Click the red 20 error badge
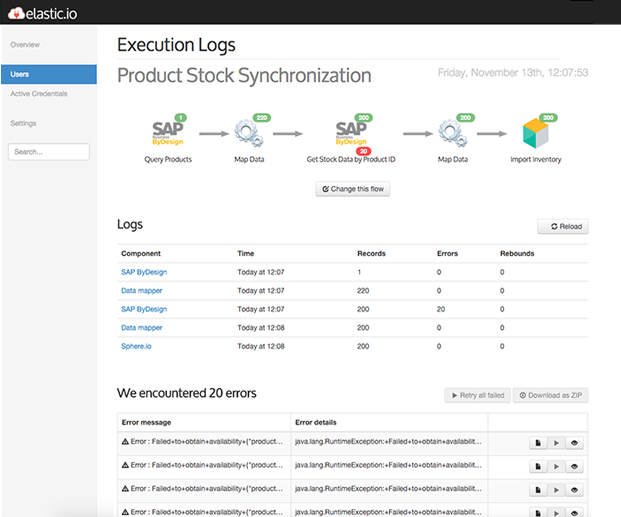 363,151
